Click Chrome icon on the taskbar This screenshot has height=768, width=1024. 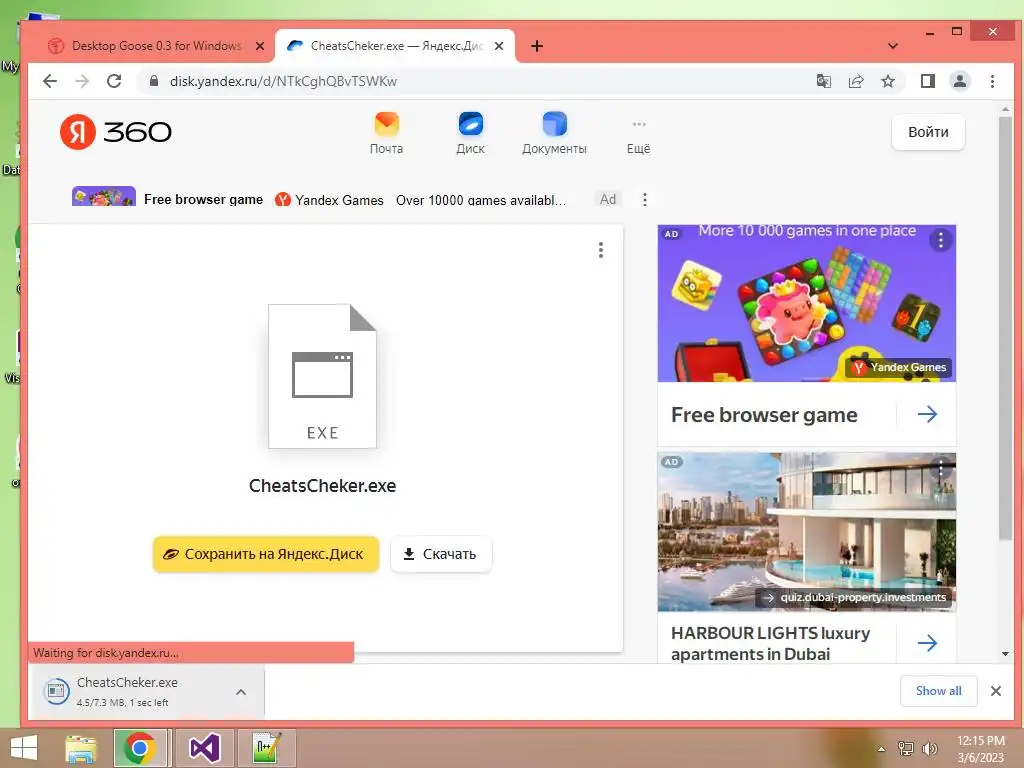(x=140, y=748)
